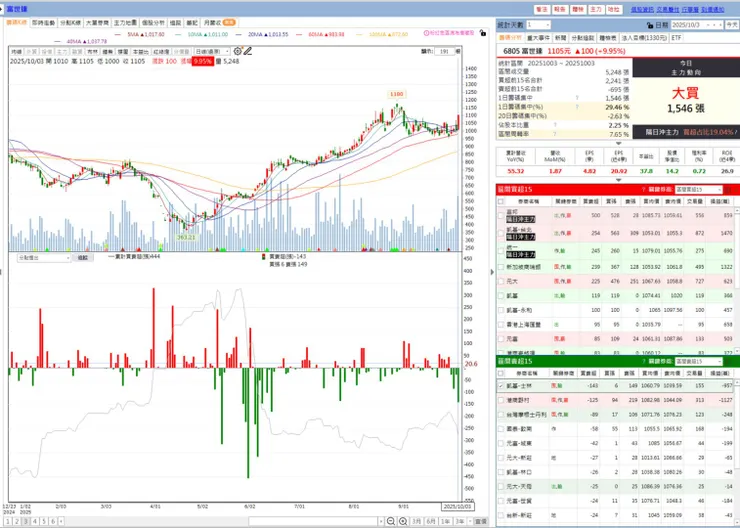Open help icon for 1日籌碼集中(%)

577,107
